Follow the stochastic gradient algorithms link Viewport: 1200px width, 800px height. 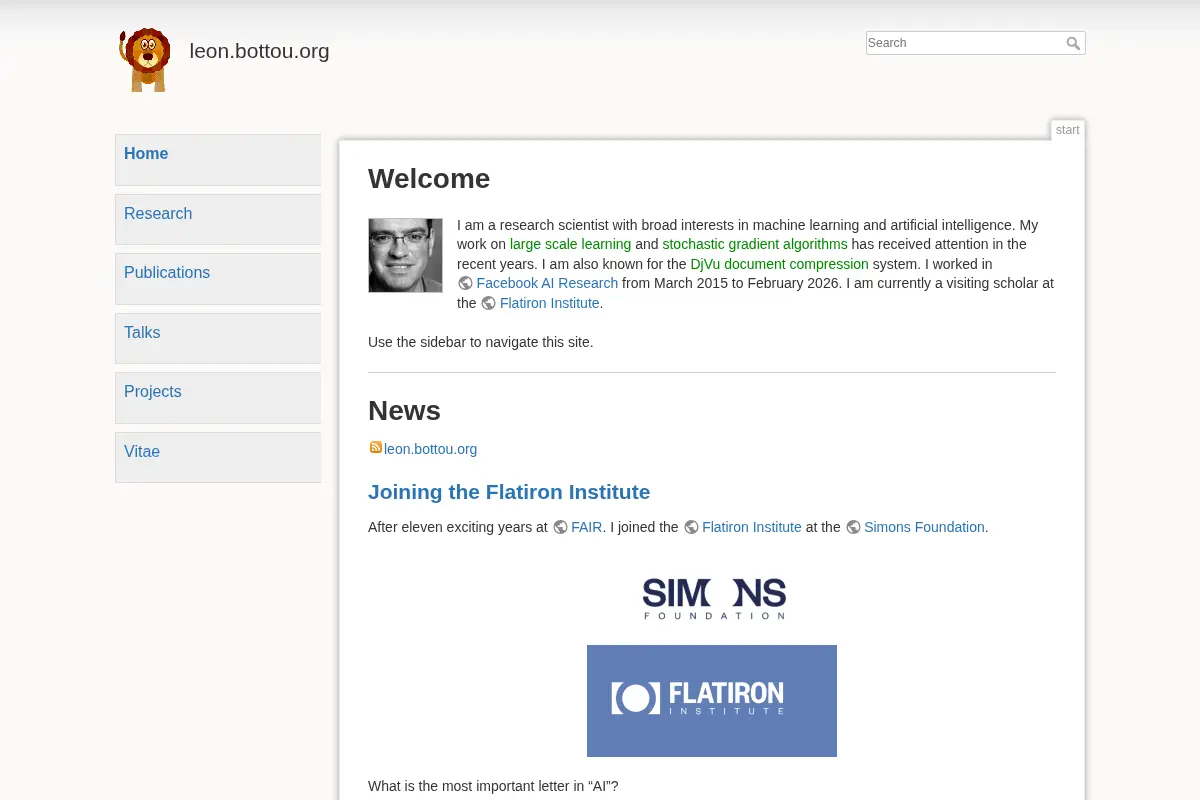[x=755, y=244]
